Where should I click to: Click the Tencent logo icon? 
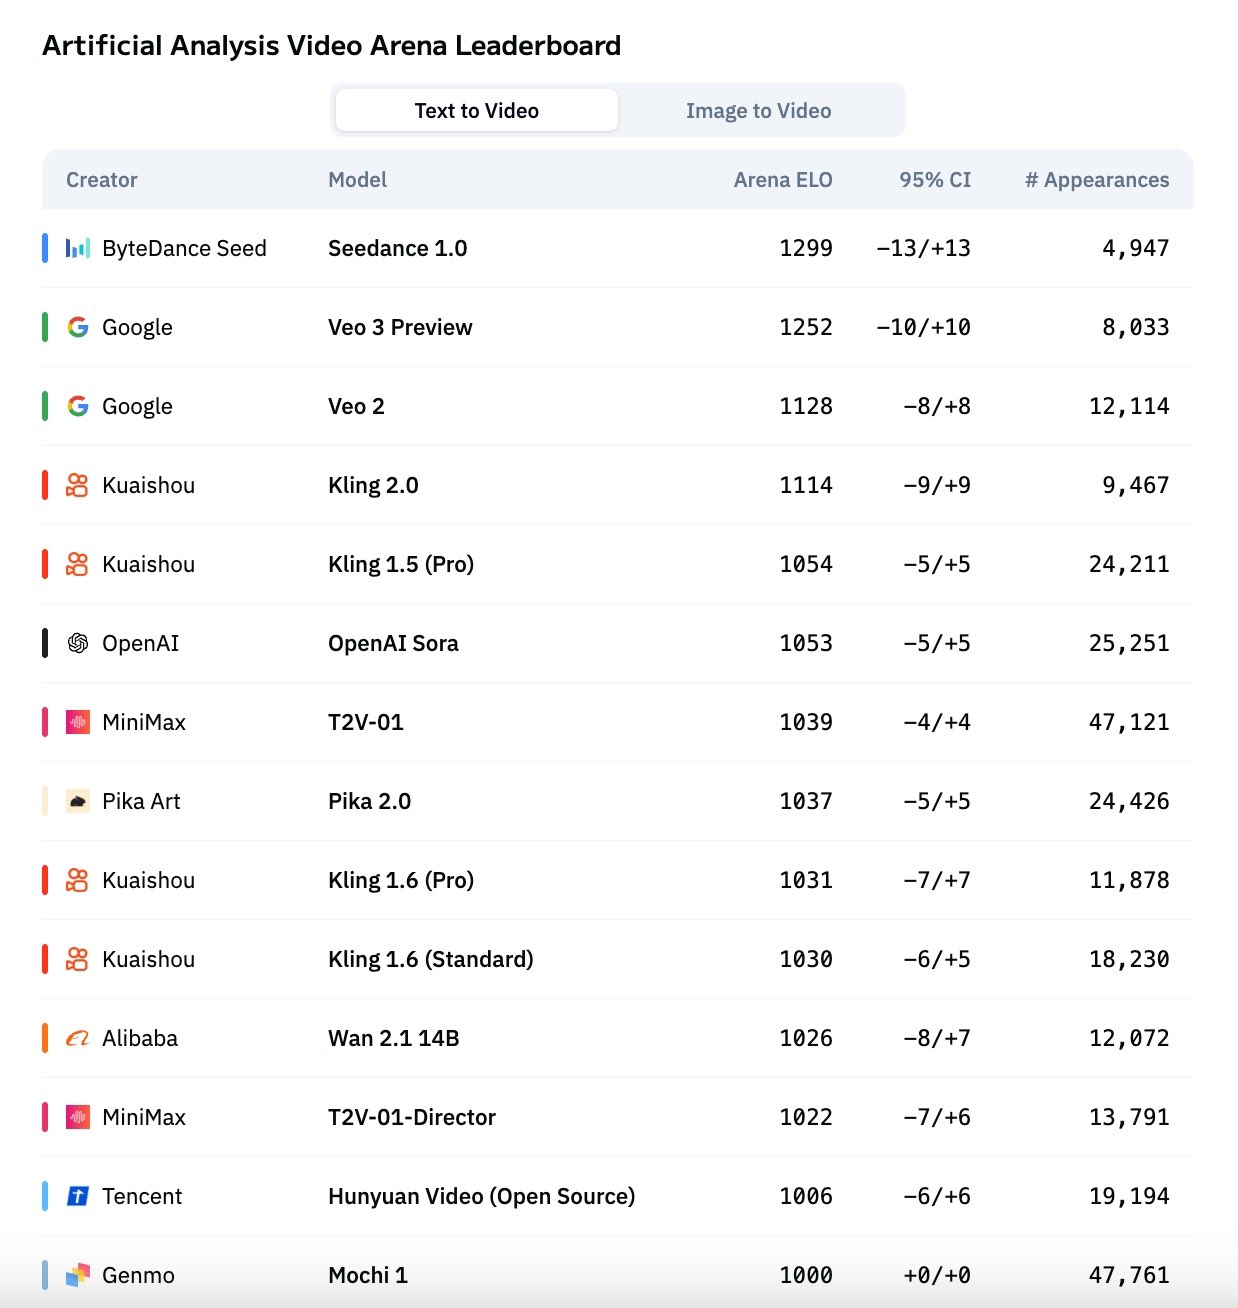pyautogui.click(x=78, y=1196)
